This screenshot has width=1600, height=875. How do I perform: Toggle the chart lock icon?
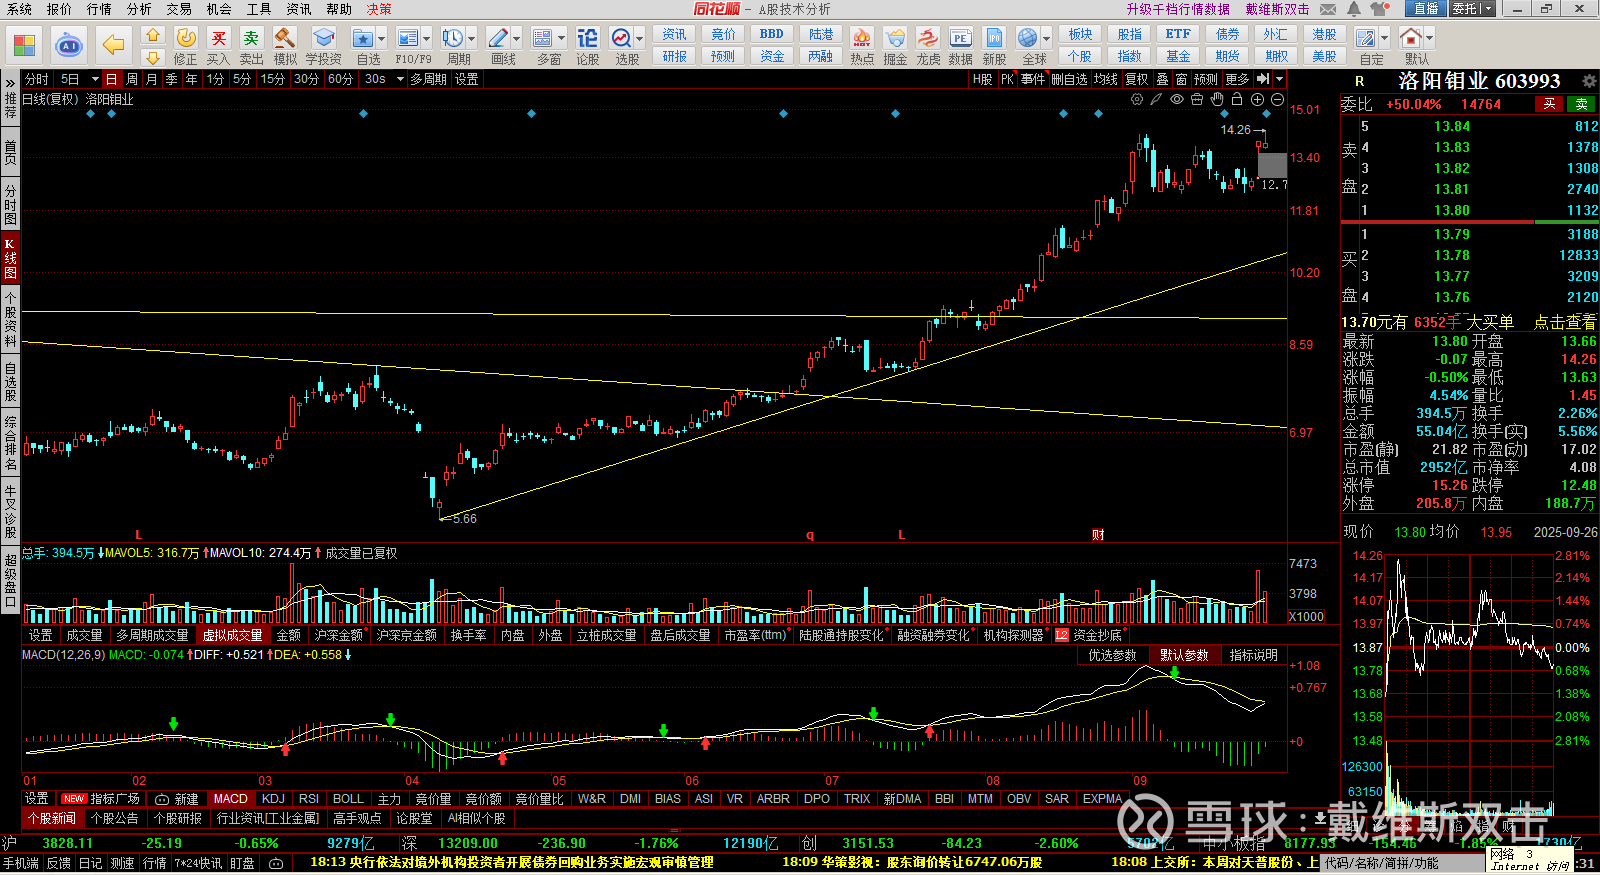tap(1237, 99)
